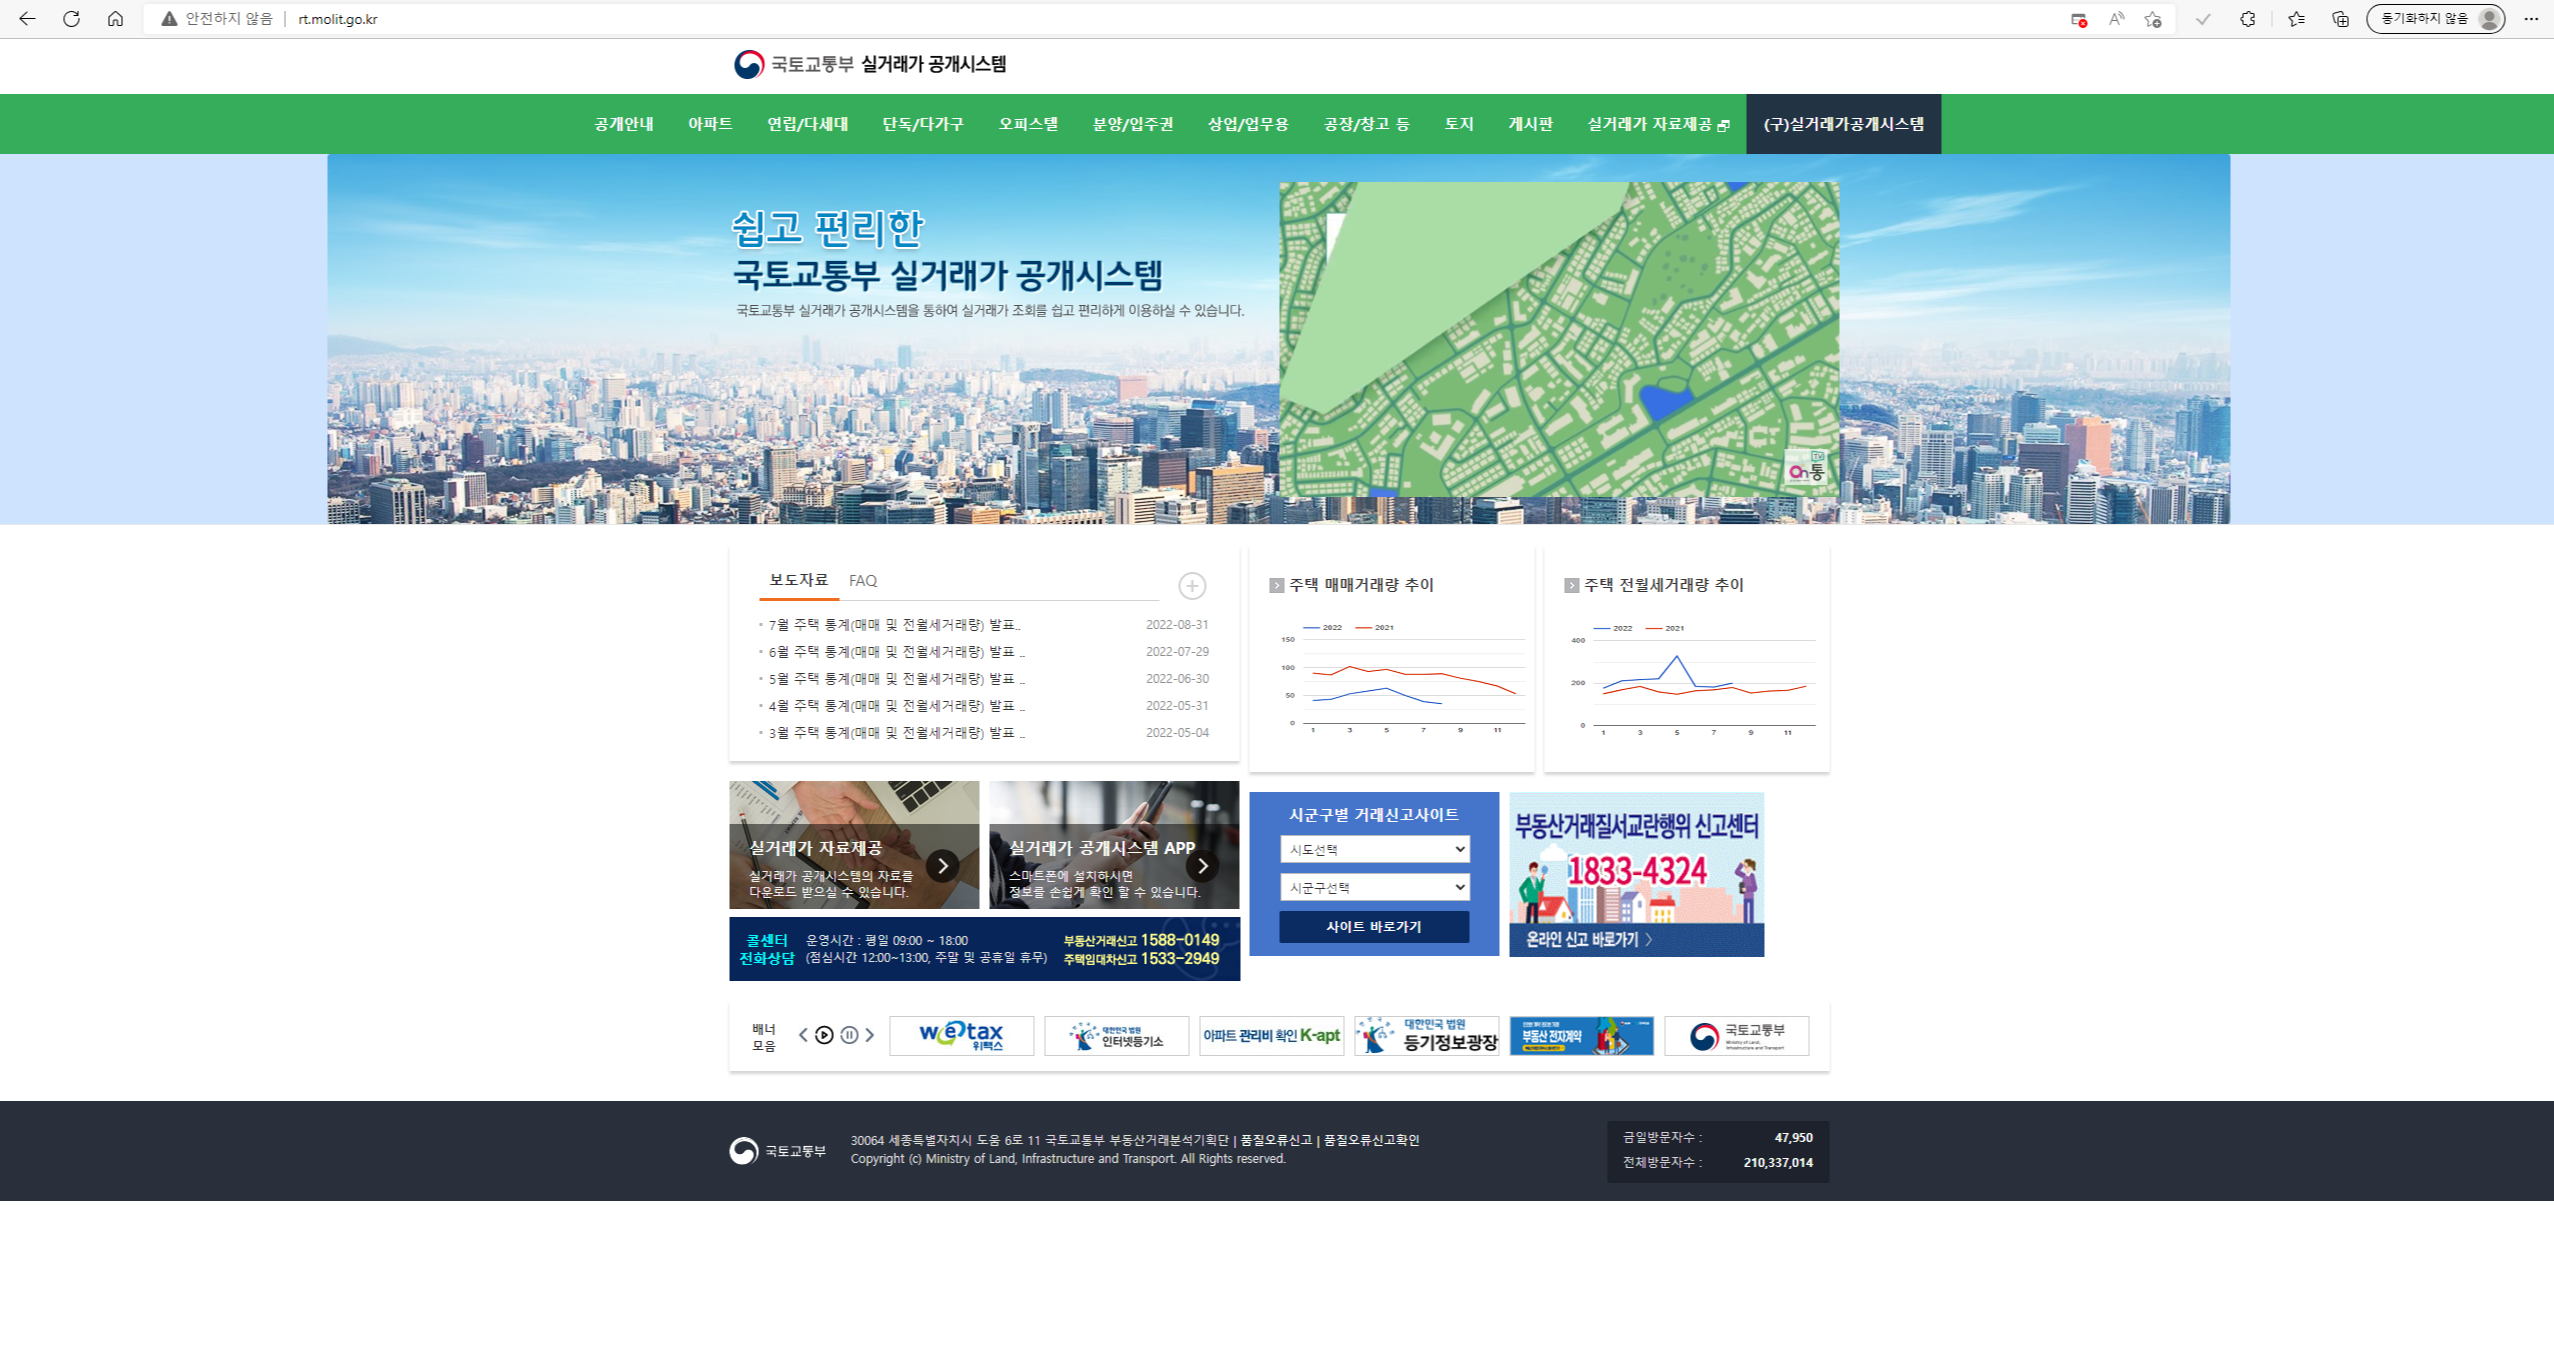This screenshot has height=1368, width=2554.
Task: Open the 인터넷등기소 banner
Action: pos(1117,1035)
